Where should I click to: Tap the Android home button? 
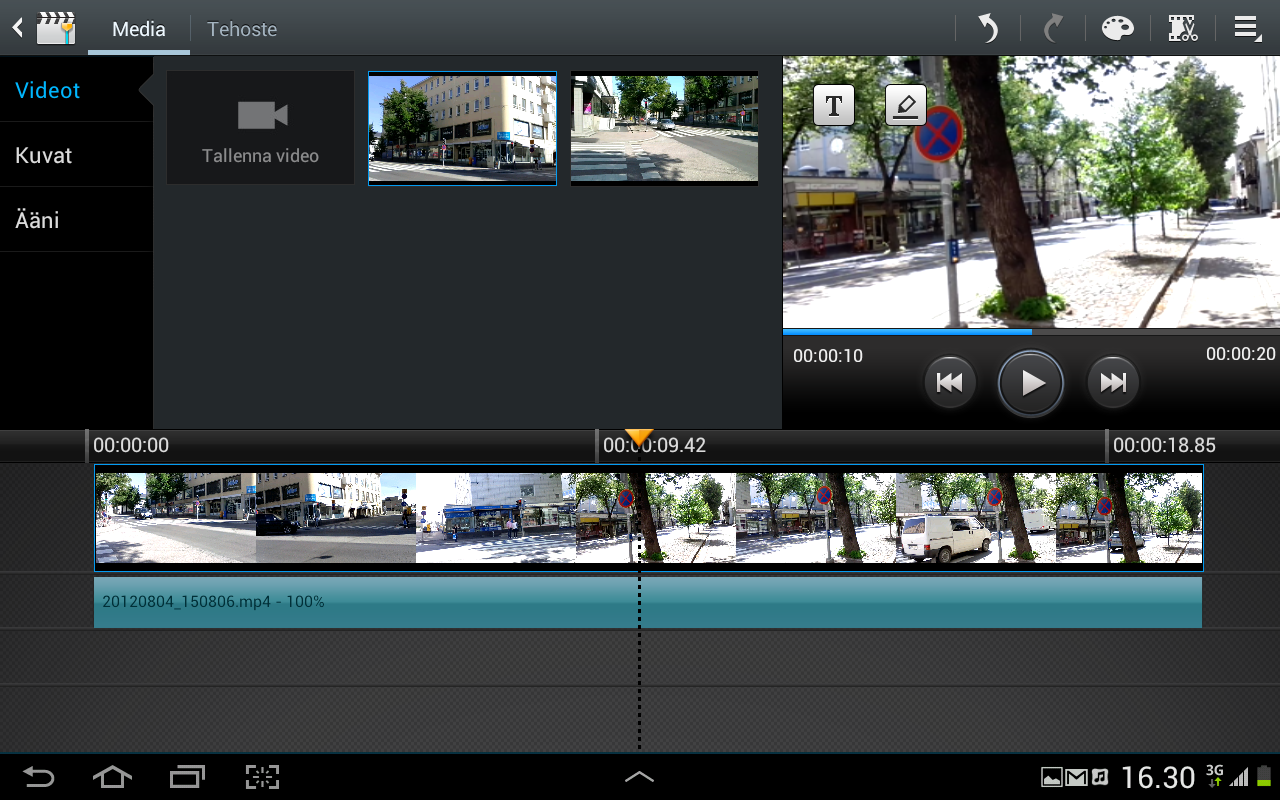pyautogui.click(x=112, y=777)
